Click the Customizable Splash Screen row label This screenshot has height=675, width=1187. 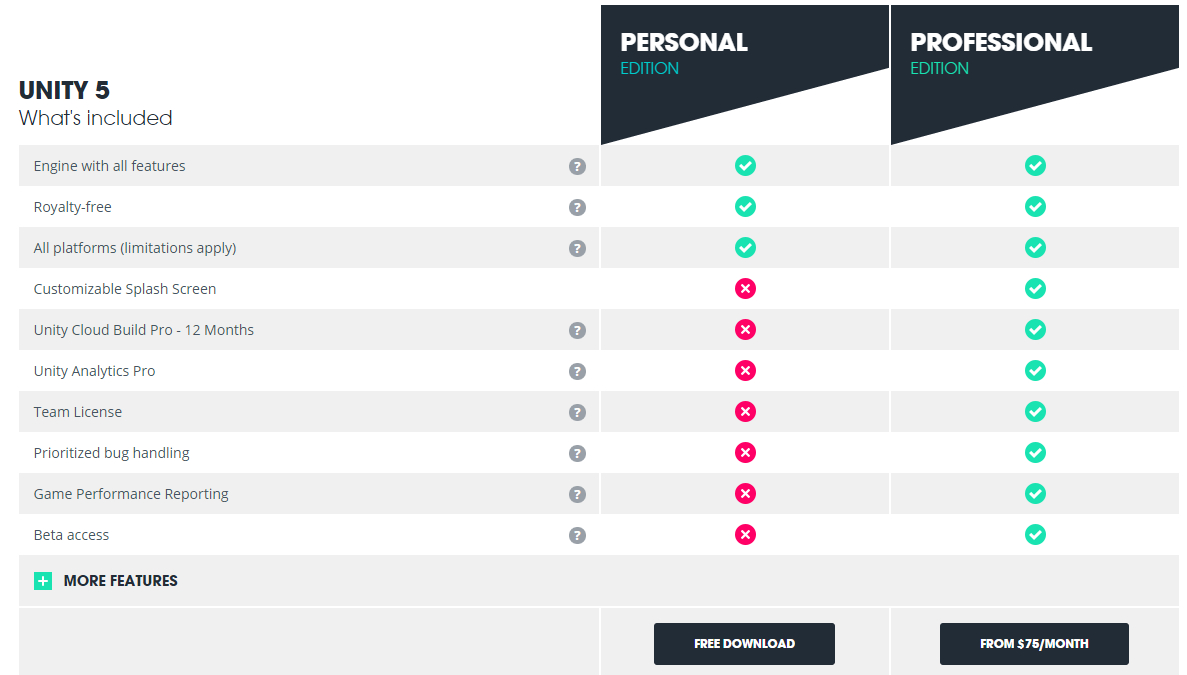pyautogui.click(x=125, y=289)
